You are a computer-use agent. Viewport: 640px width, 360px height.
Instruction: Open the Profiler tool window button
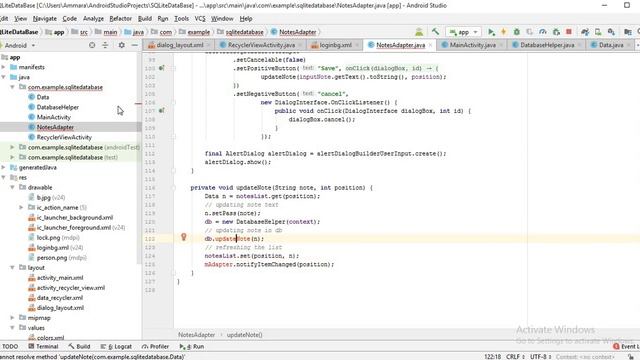pos(156,347)
